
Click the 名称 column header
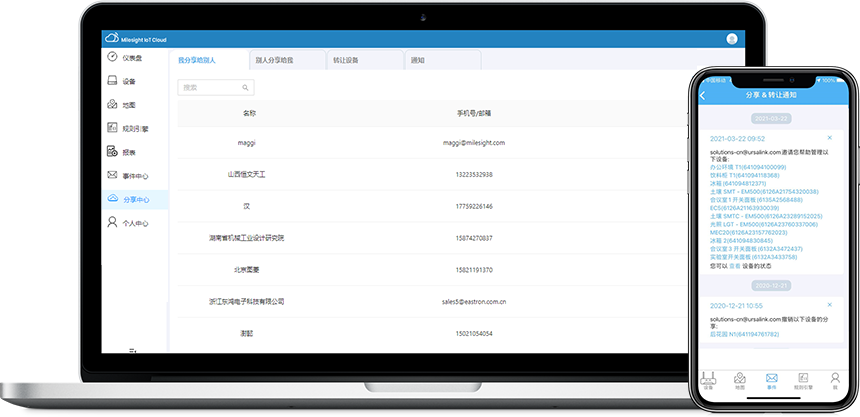[249, 114]
